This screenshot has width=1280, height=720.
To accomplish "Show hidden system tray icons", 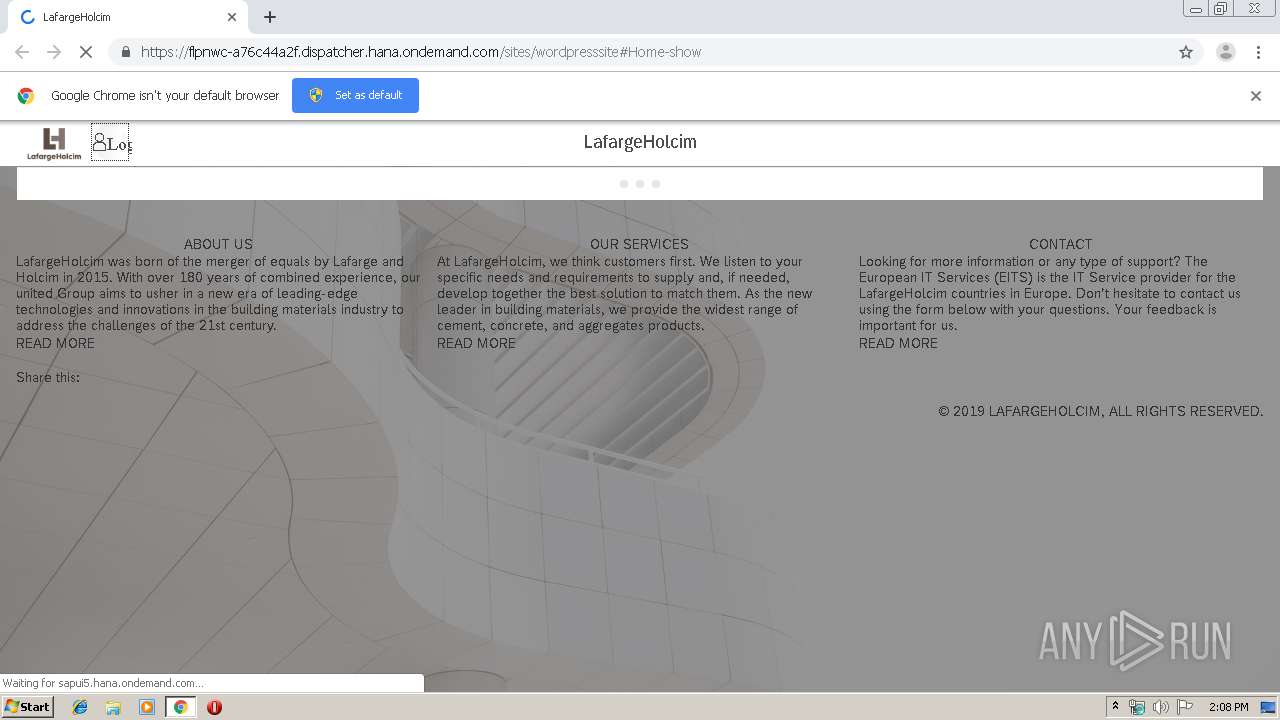I will click(x=1116, y=707).
